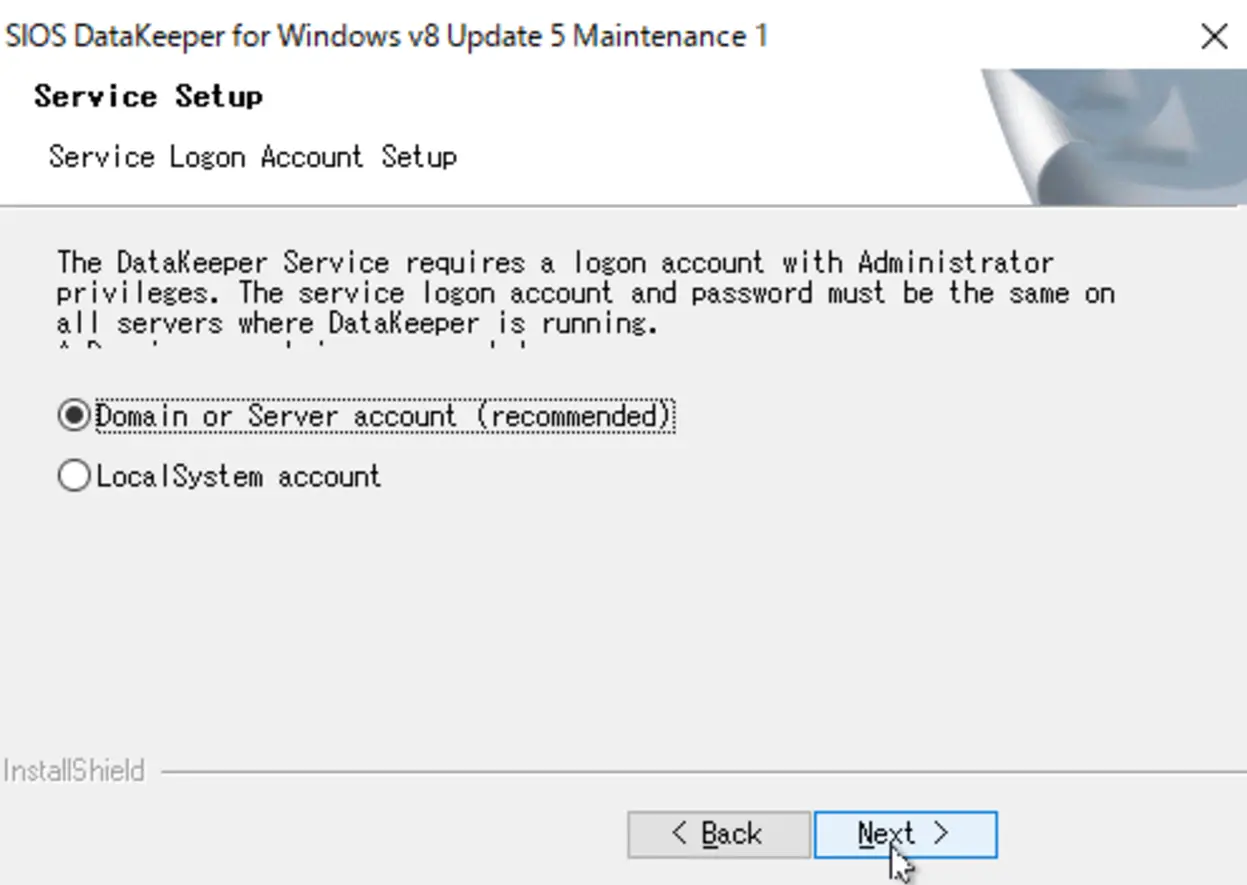Click the SIOS DataKeeper title bar text
Screen dimensions: 1247x885
click(386, 36)
